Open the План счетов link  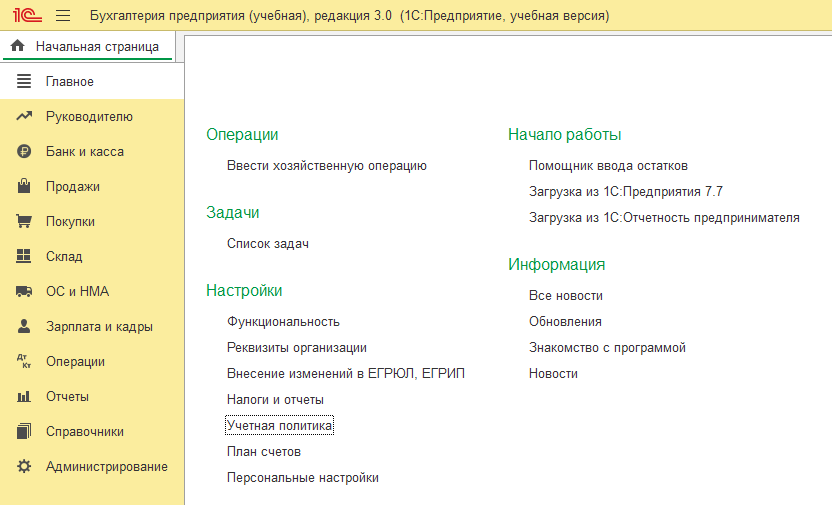[264, 451]
